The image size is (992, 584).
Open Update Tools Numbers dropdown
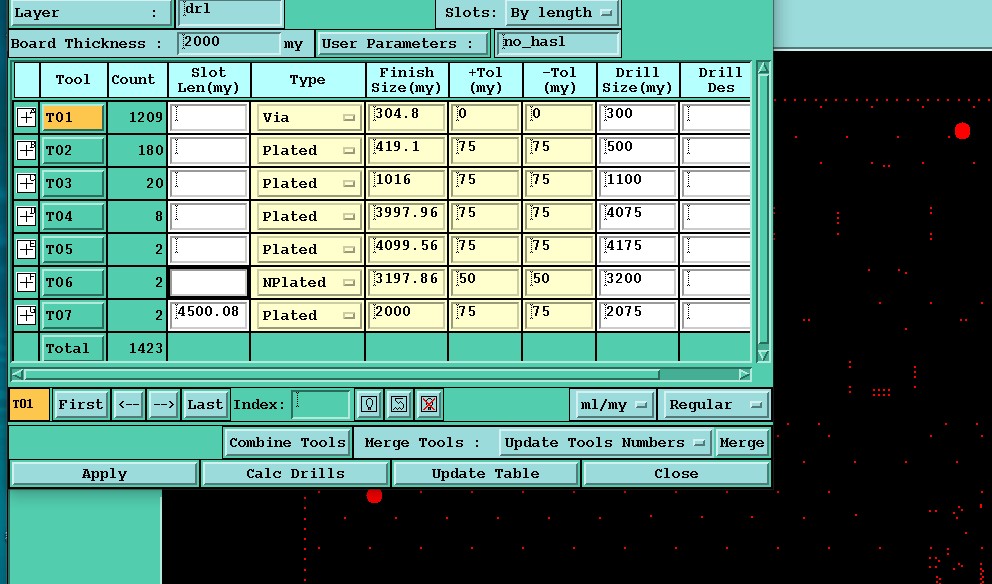[604, 442]
